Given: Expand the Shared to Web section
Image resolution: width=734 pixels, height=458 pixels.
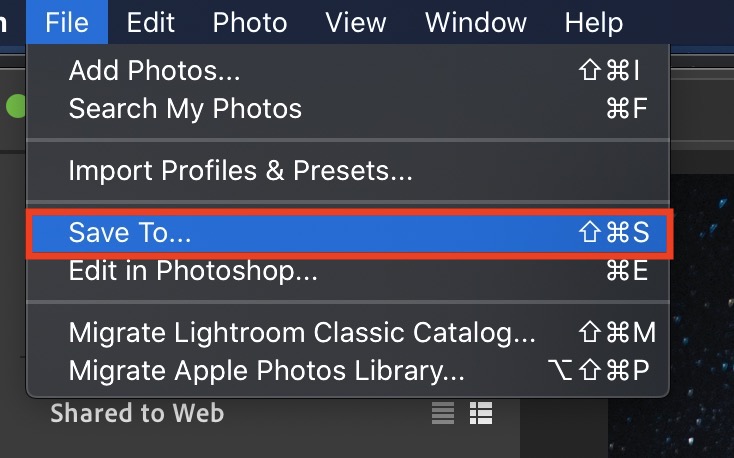Looking at the screenshot, I should (137, 413).
